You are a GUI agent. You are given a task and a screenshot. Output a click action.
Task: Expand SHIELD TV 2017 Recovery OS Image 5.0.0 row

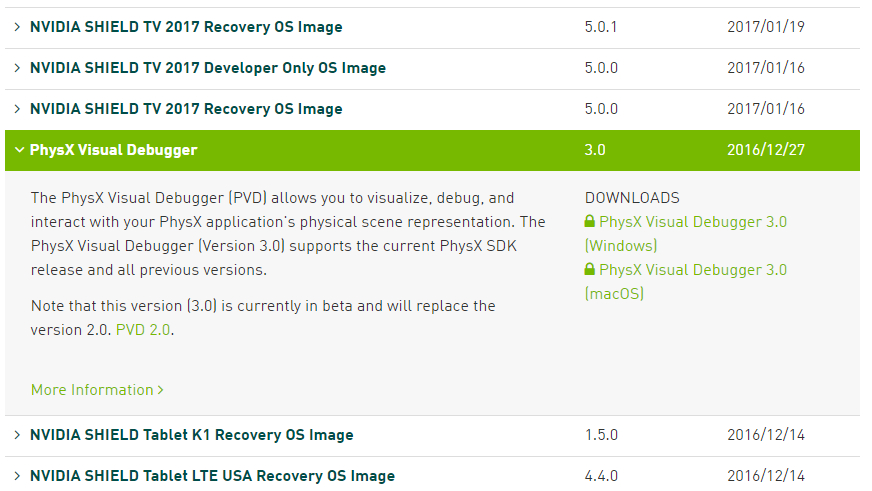pyautogui.click(x=17, y=109)
